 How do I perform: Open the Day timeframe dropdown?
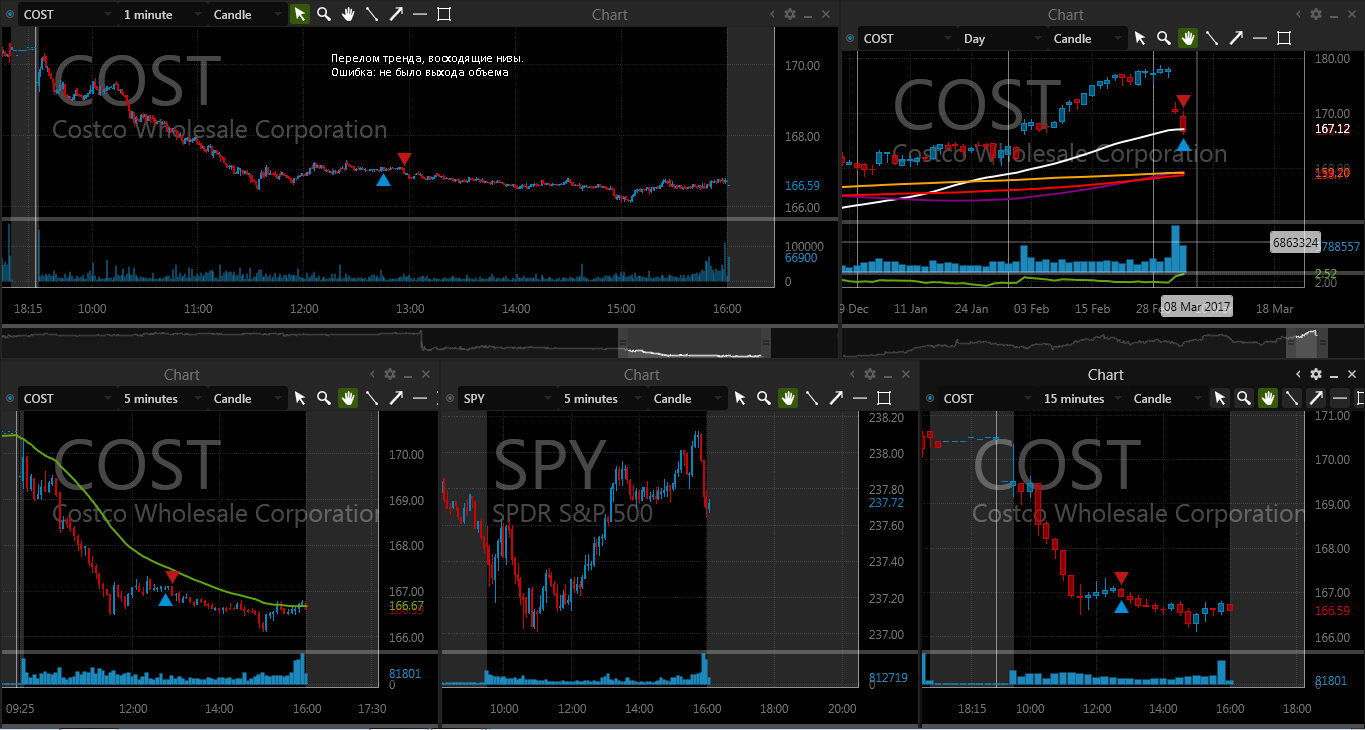[1003, 38]
